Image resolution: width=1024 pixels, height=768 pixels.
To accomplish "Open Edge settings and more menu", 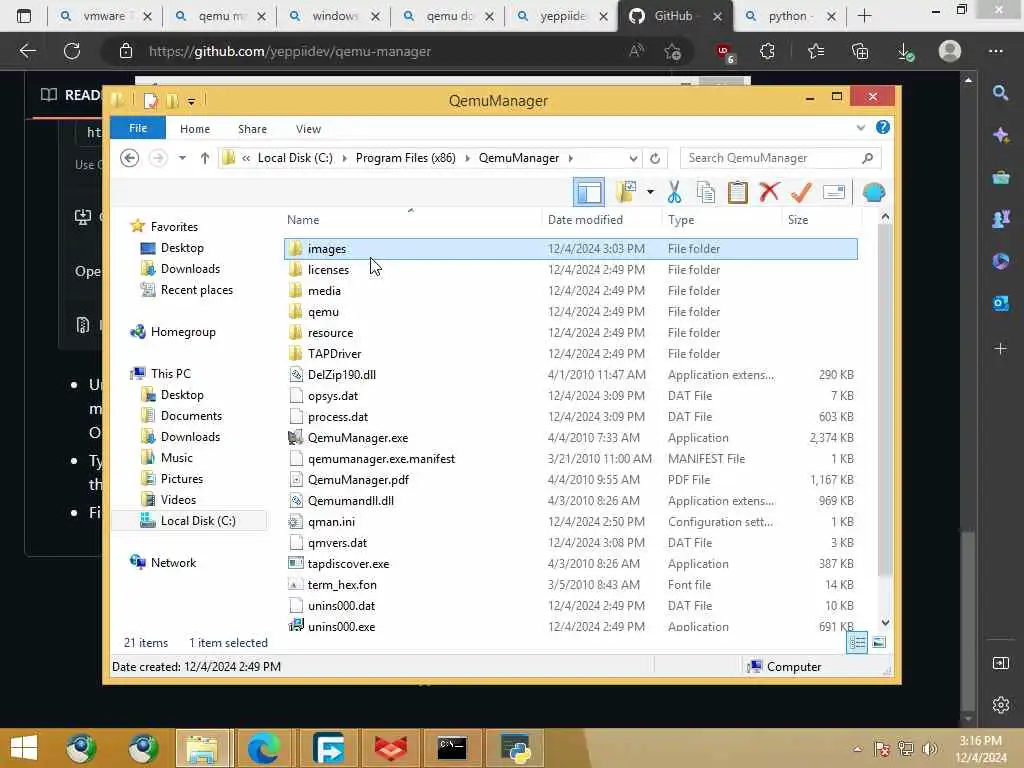I will [995, 51].
